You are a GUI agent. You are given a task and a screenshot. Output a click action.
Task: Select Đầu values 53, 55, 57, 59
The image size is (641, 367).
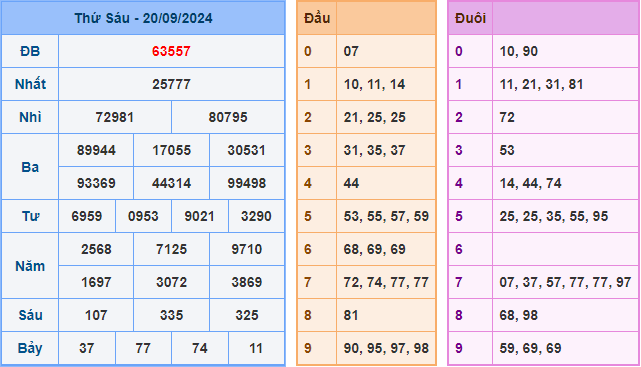[x=386, y=216]
